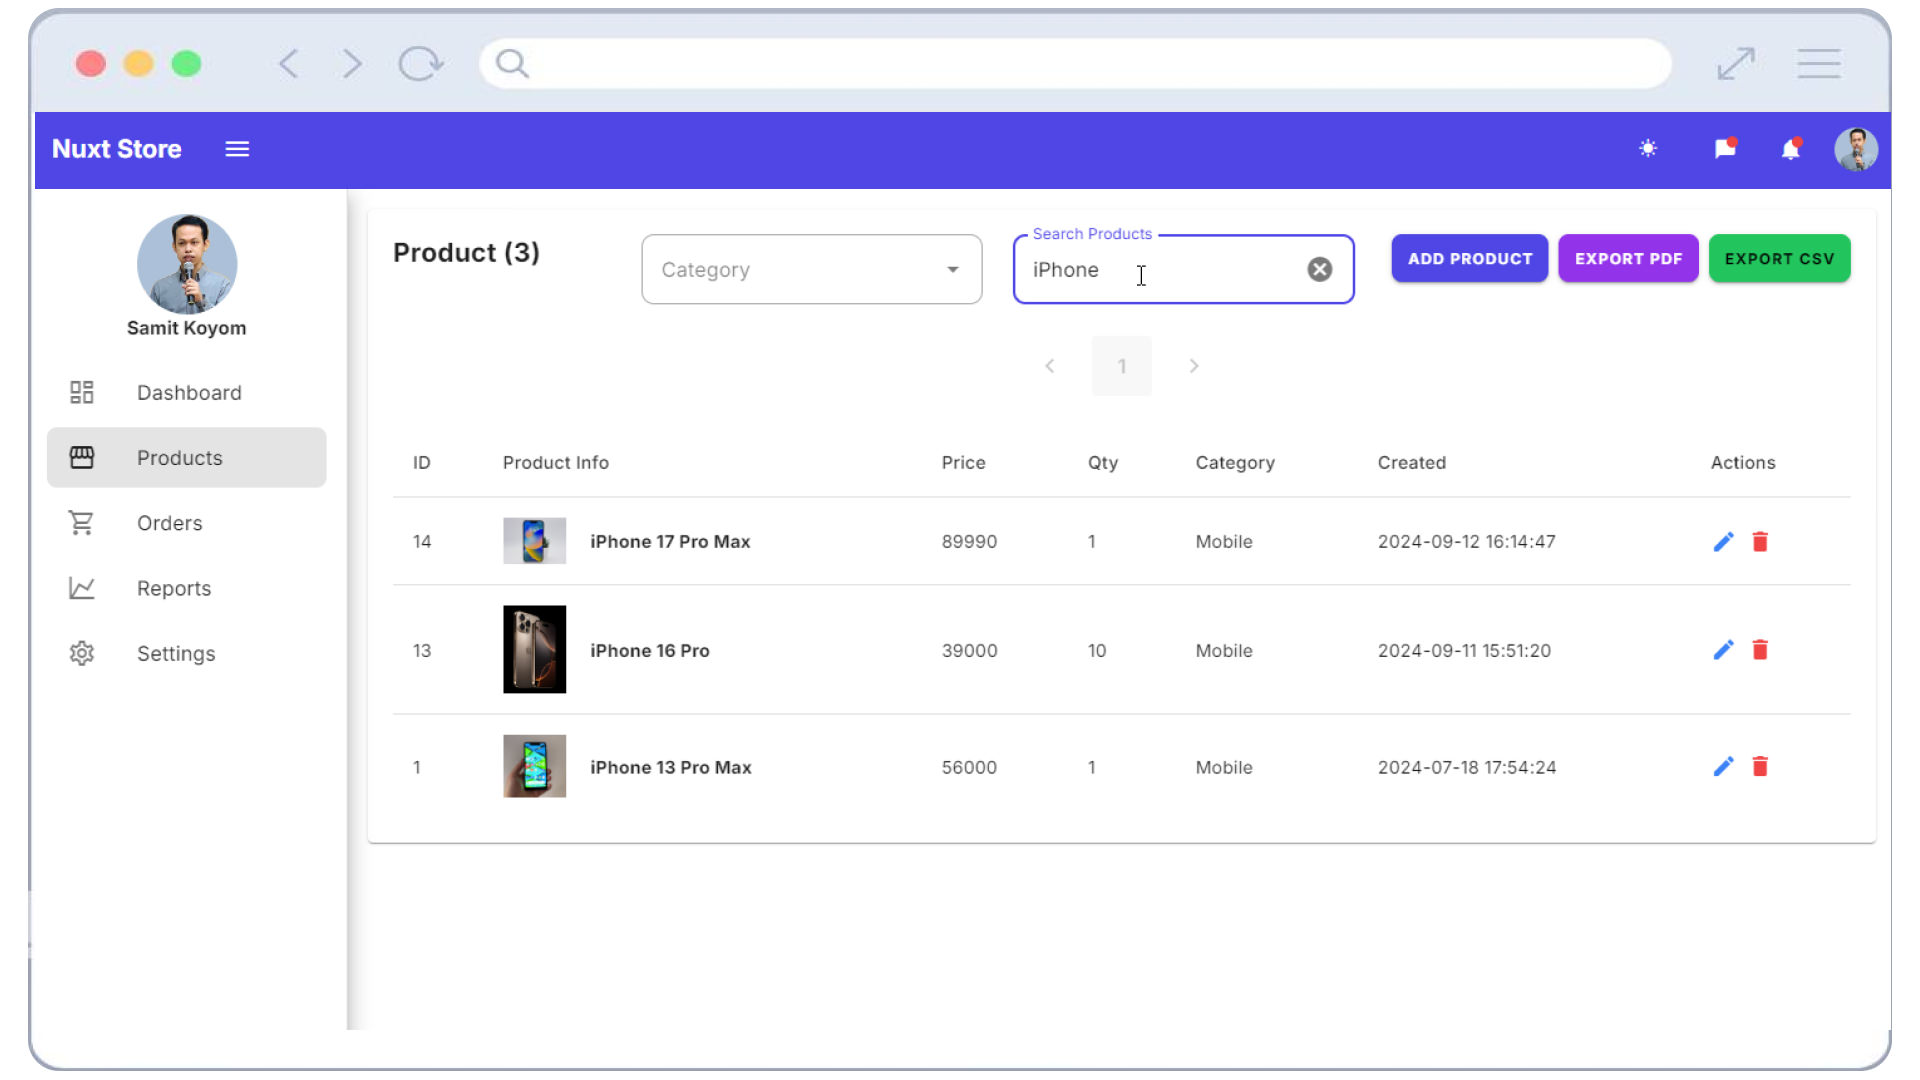The height and width of the screenshot is (1080, 1920).
Task: Open iPhone 17 Pro Max thumbnail
Action: [534, 541]
